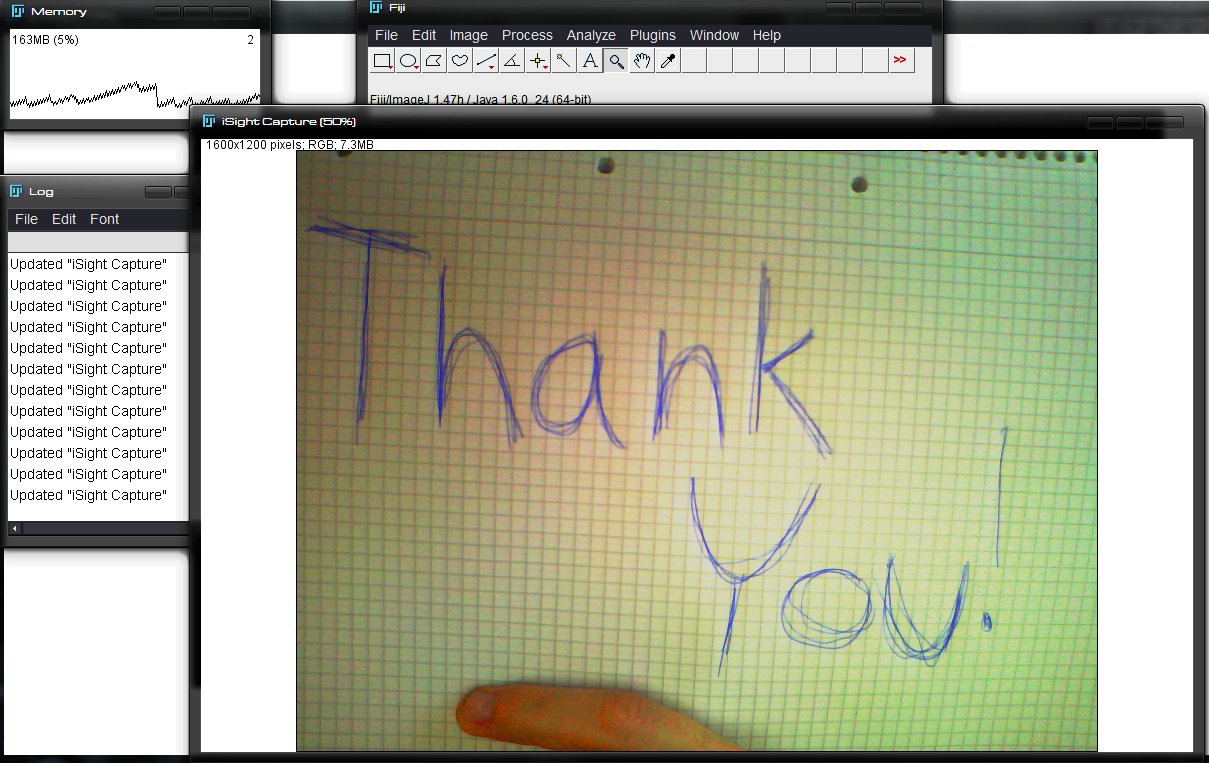Click the memory usage graph
1209x763 pixels.
click(x=134, y=80)
